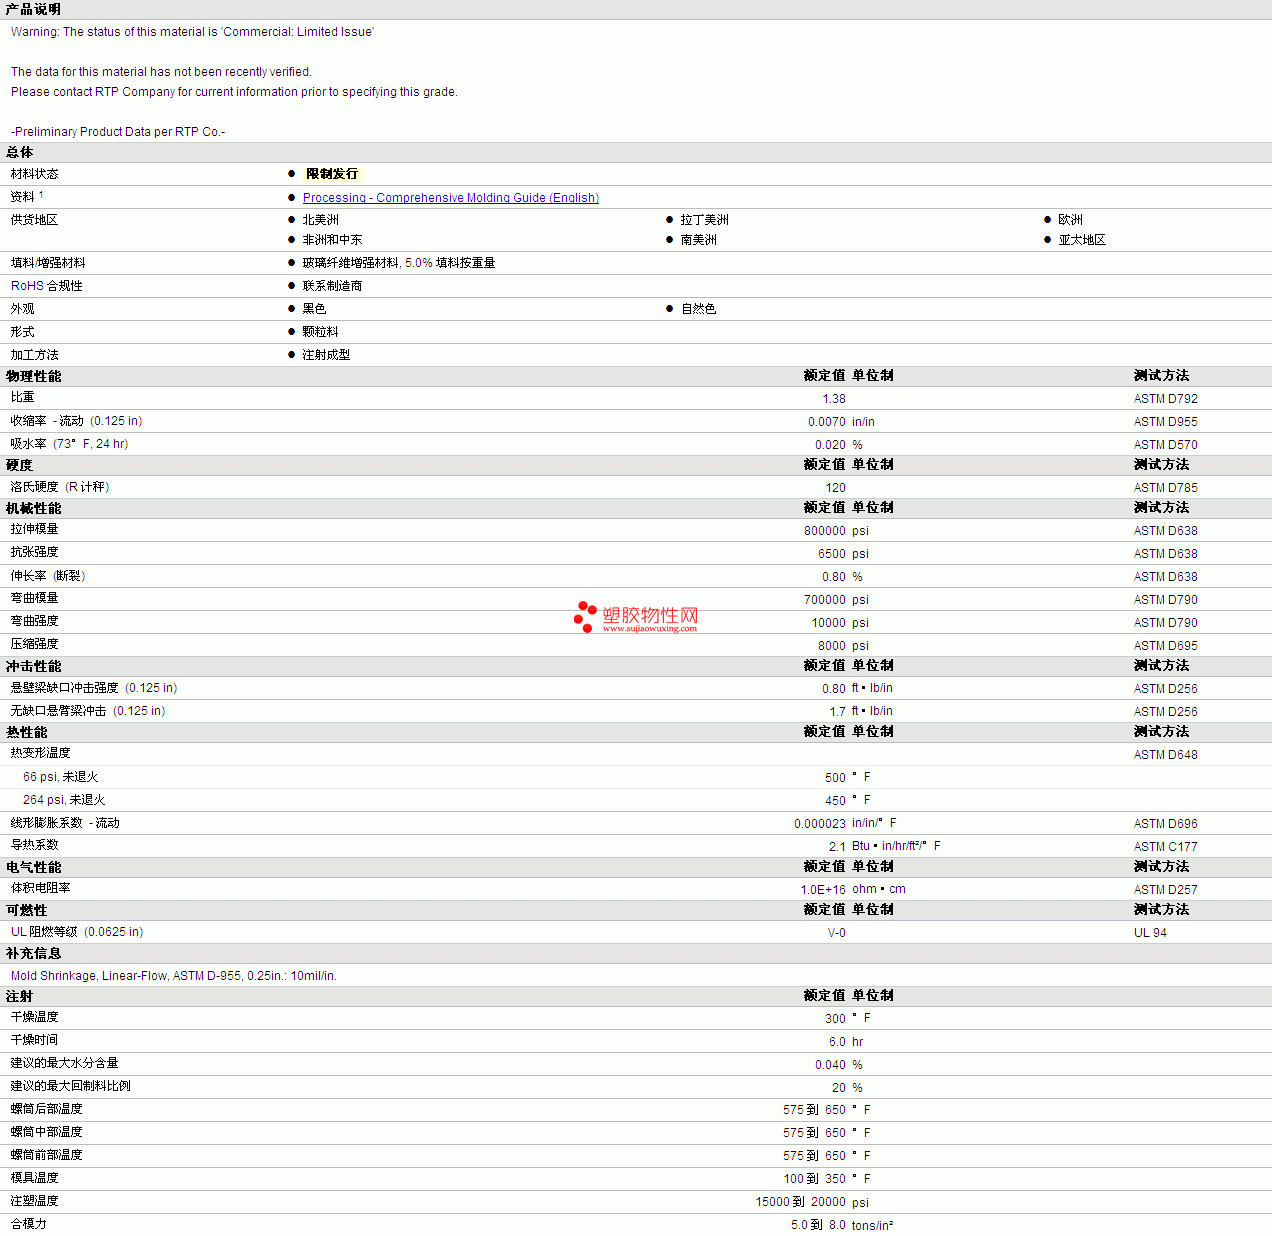
Task: Select the Please contact RTP Company line
Action: coord(234,92)
